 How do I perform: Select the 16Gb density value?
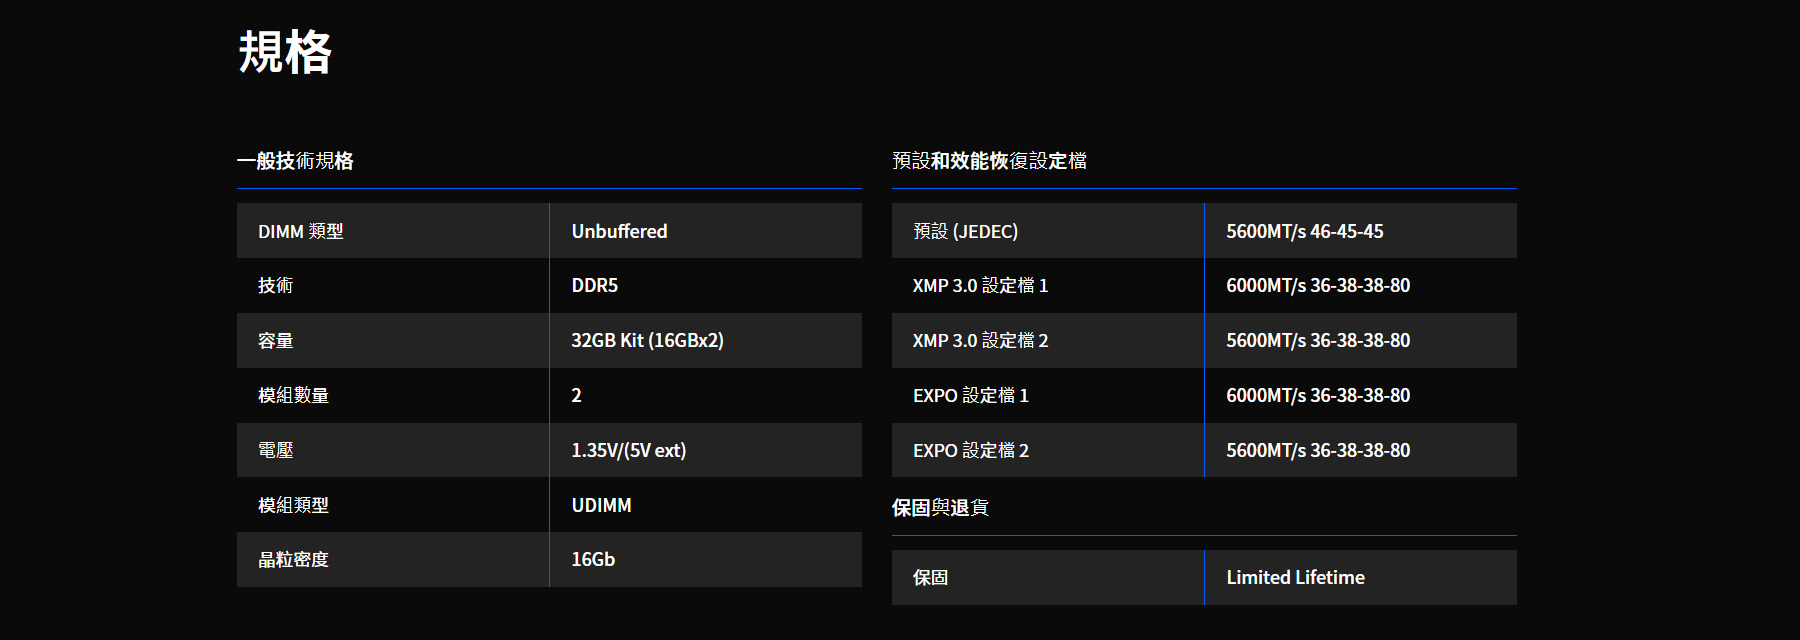[x=593, y=560]
